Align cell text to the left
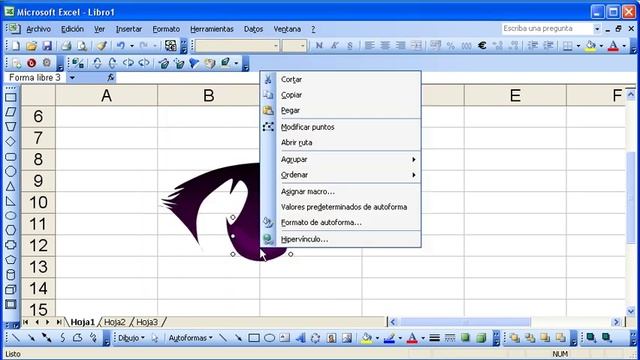The width and height of the screenshot is (640, 360). pyautogui.click(x=369, y=46)
